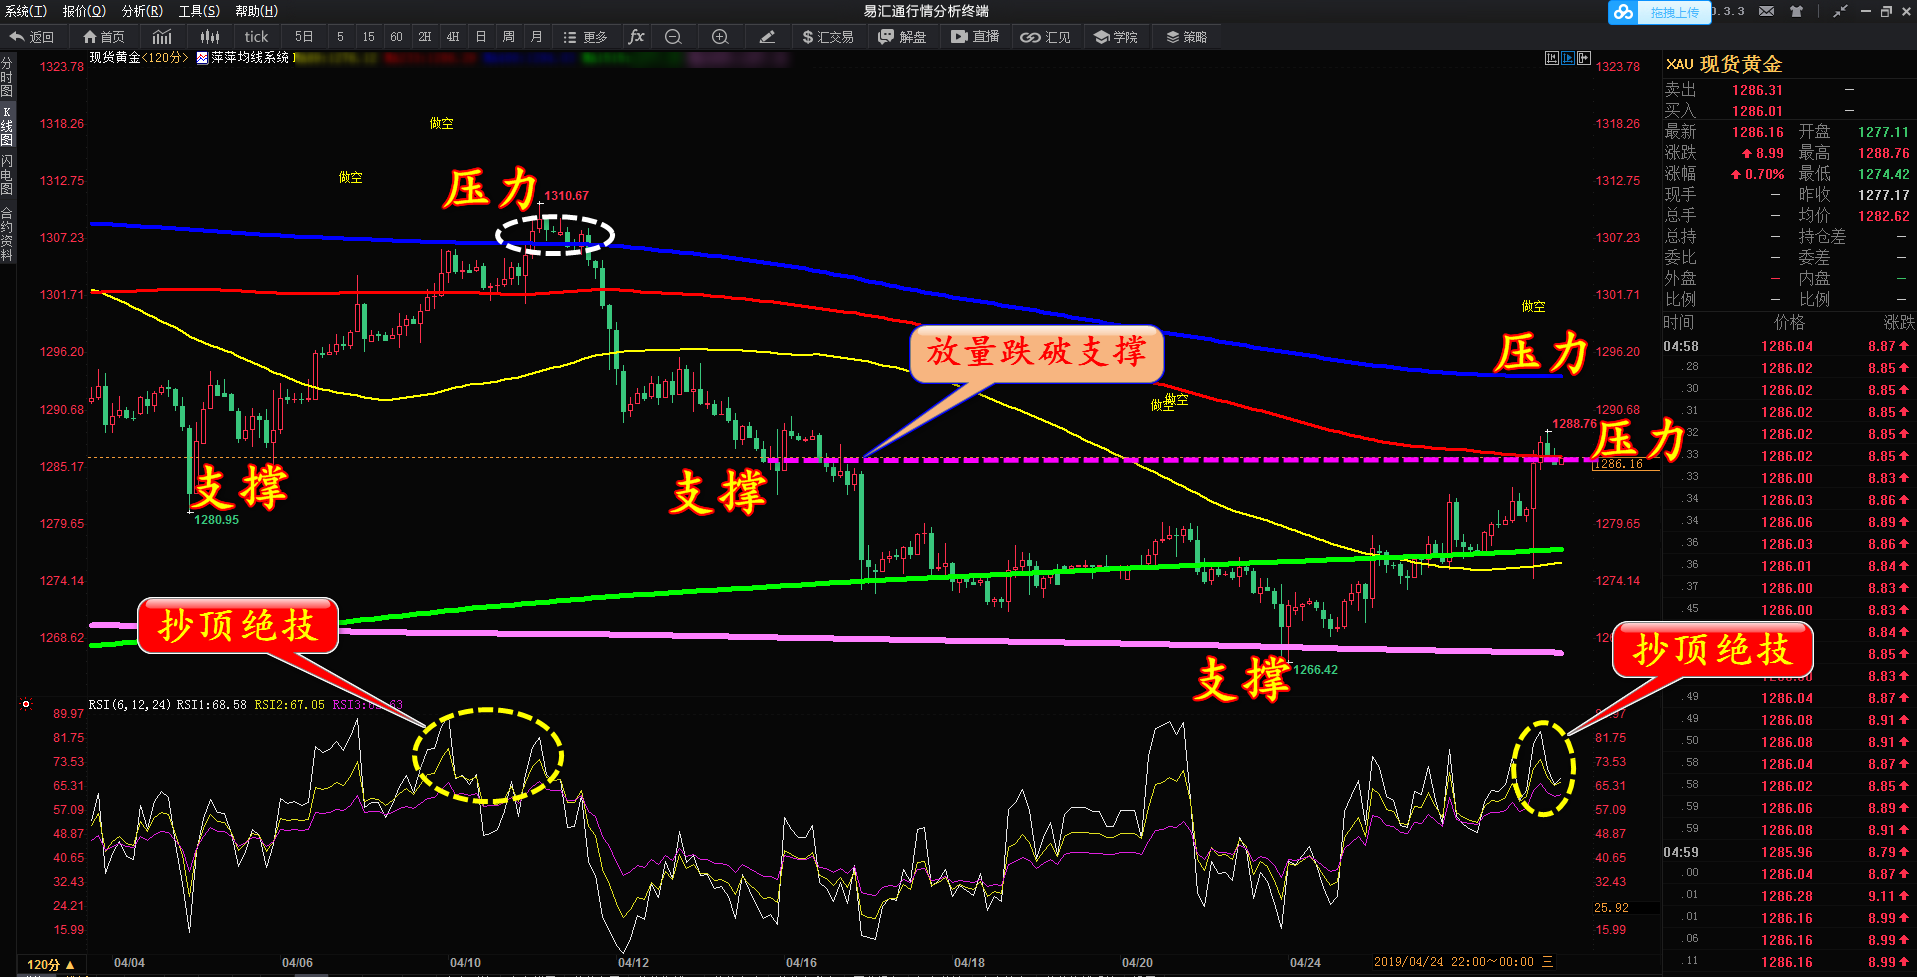The width and height of the screenshot is (1917, 977).
Task: Open 解盘 market commentary
Action: (x=902, y=37)
